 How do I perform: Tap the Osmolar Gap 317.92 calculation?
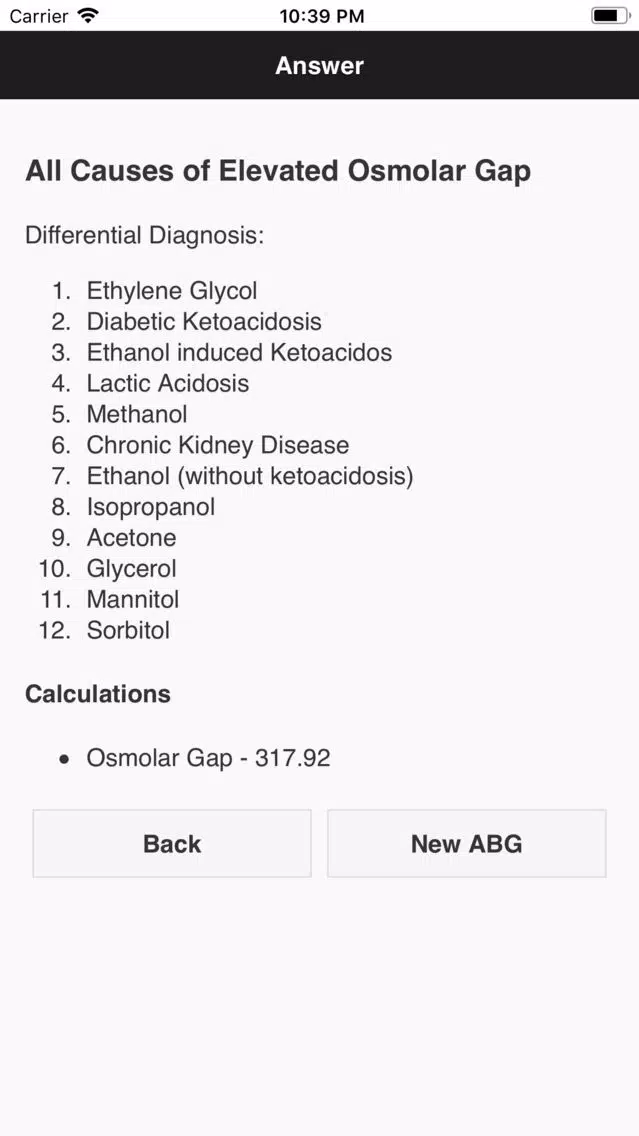tap(208, 758)
